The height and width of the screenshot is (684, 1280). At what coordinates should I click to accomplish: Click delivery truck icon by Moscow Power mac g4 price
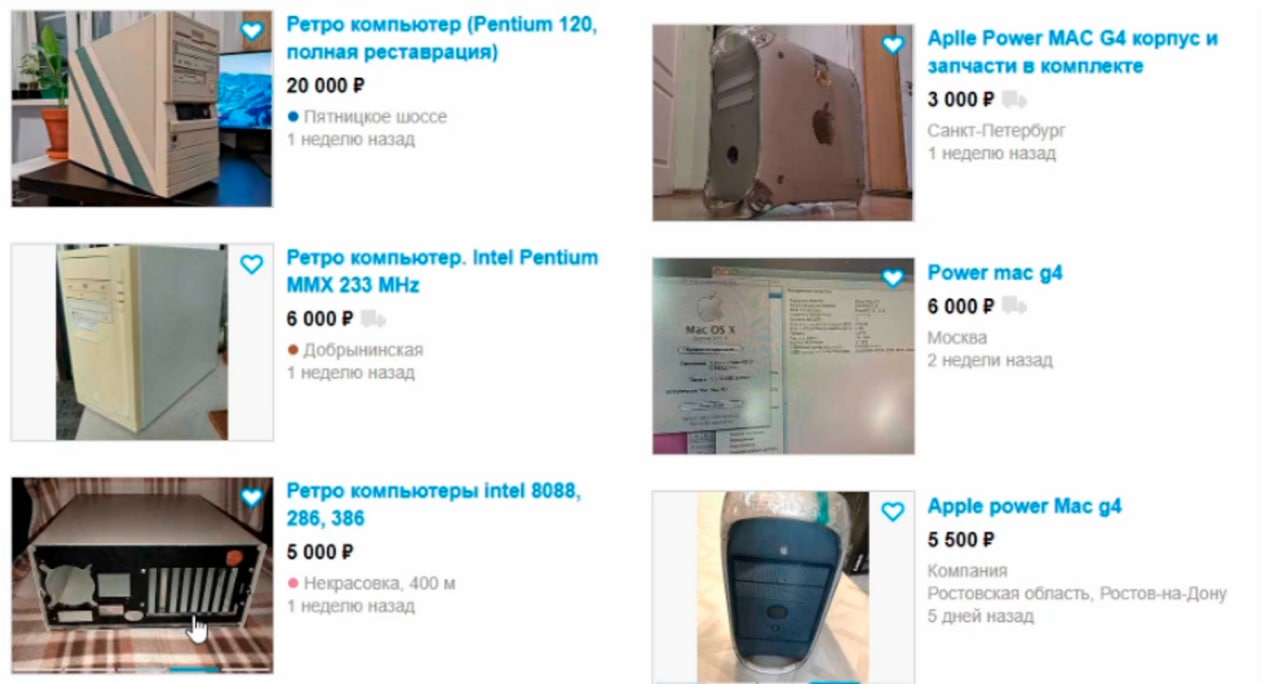click(1014, 306)
